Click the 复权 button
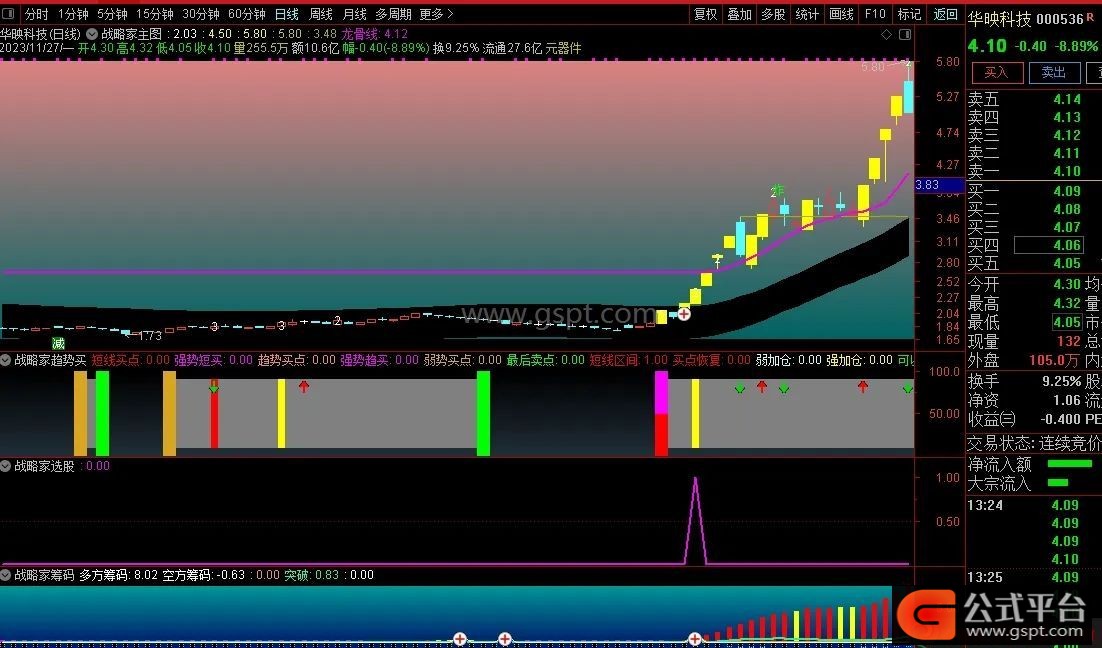Image resolution: width=1102 pixels, height=648 pixels. point(706,14)
